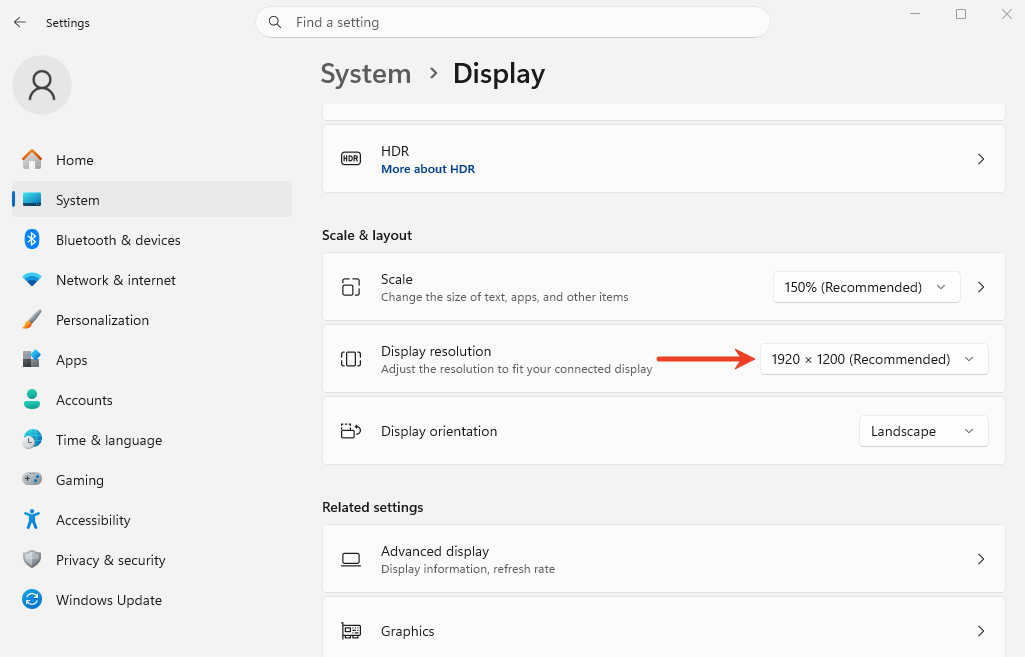Open Privacy & security section
The image size is (1025, 657).
point(152,560)
